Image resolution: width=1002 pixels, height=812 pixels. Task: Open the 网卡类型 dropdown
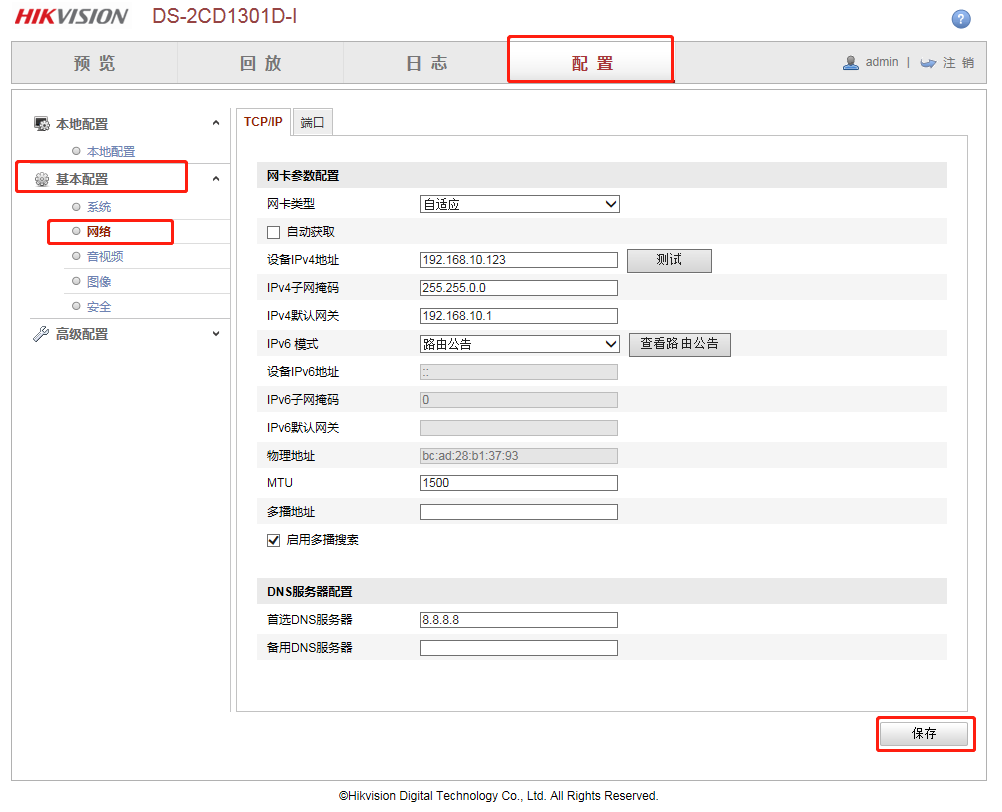click(519, 204)
